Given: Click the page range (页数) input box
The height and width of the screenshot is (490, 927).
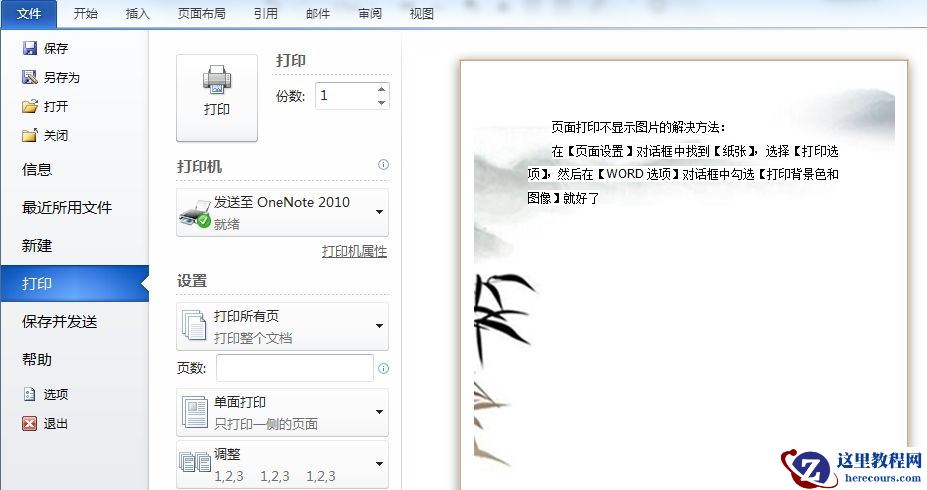Looking at the screenshot, I should pyautogui.click(x=295, y=368).
